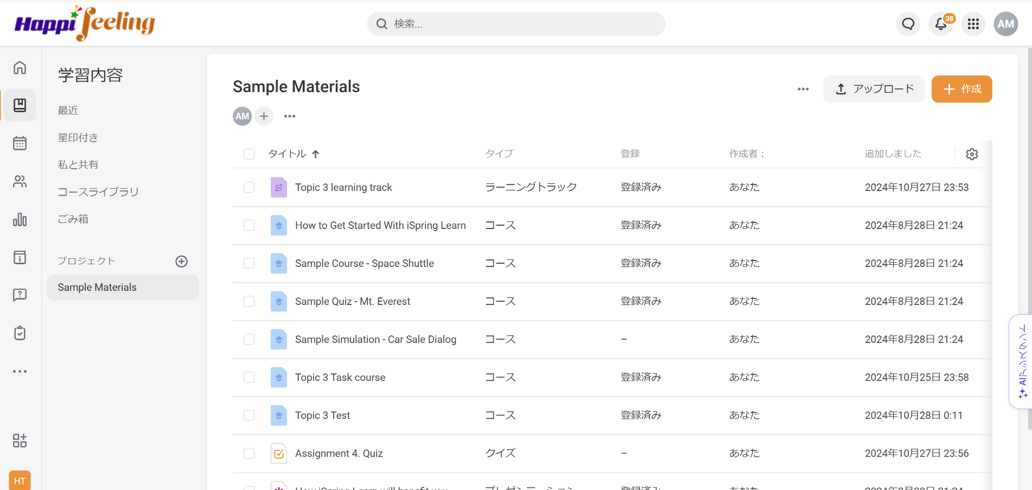Tick the Sample Quiz - Mt. Everest checkbox

(x=249, y=302)
